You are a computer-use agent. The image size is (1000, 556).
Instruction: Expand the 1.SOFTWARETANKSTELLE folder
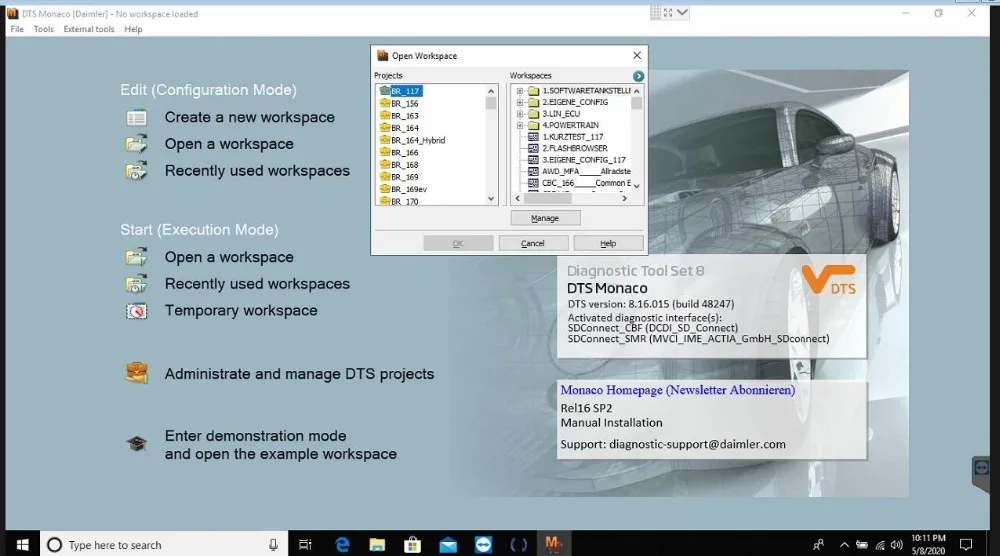tap(520, 91)
